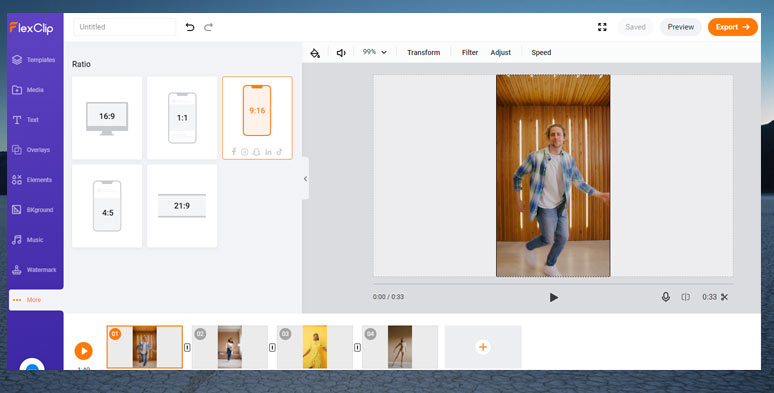Toggle the clip volume icon

[341, 53]
